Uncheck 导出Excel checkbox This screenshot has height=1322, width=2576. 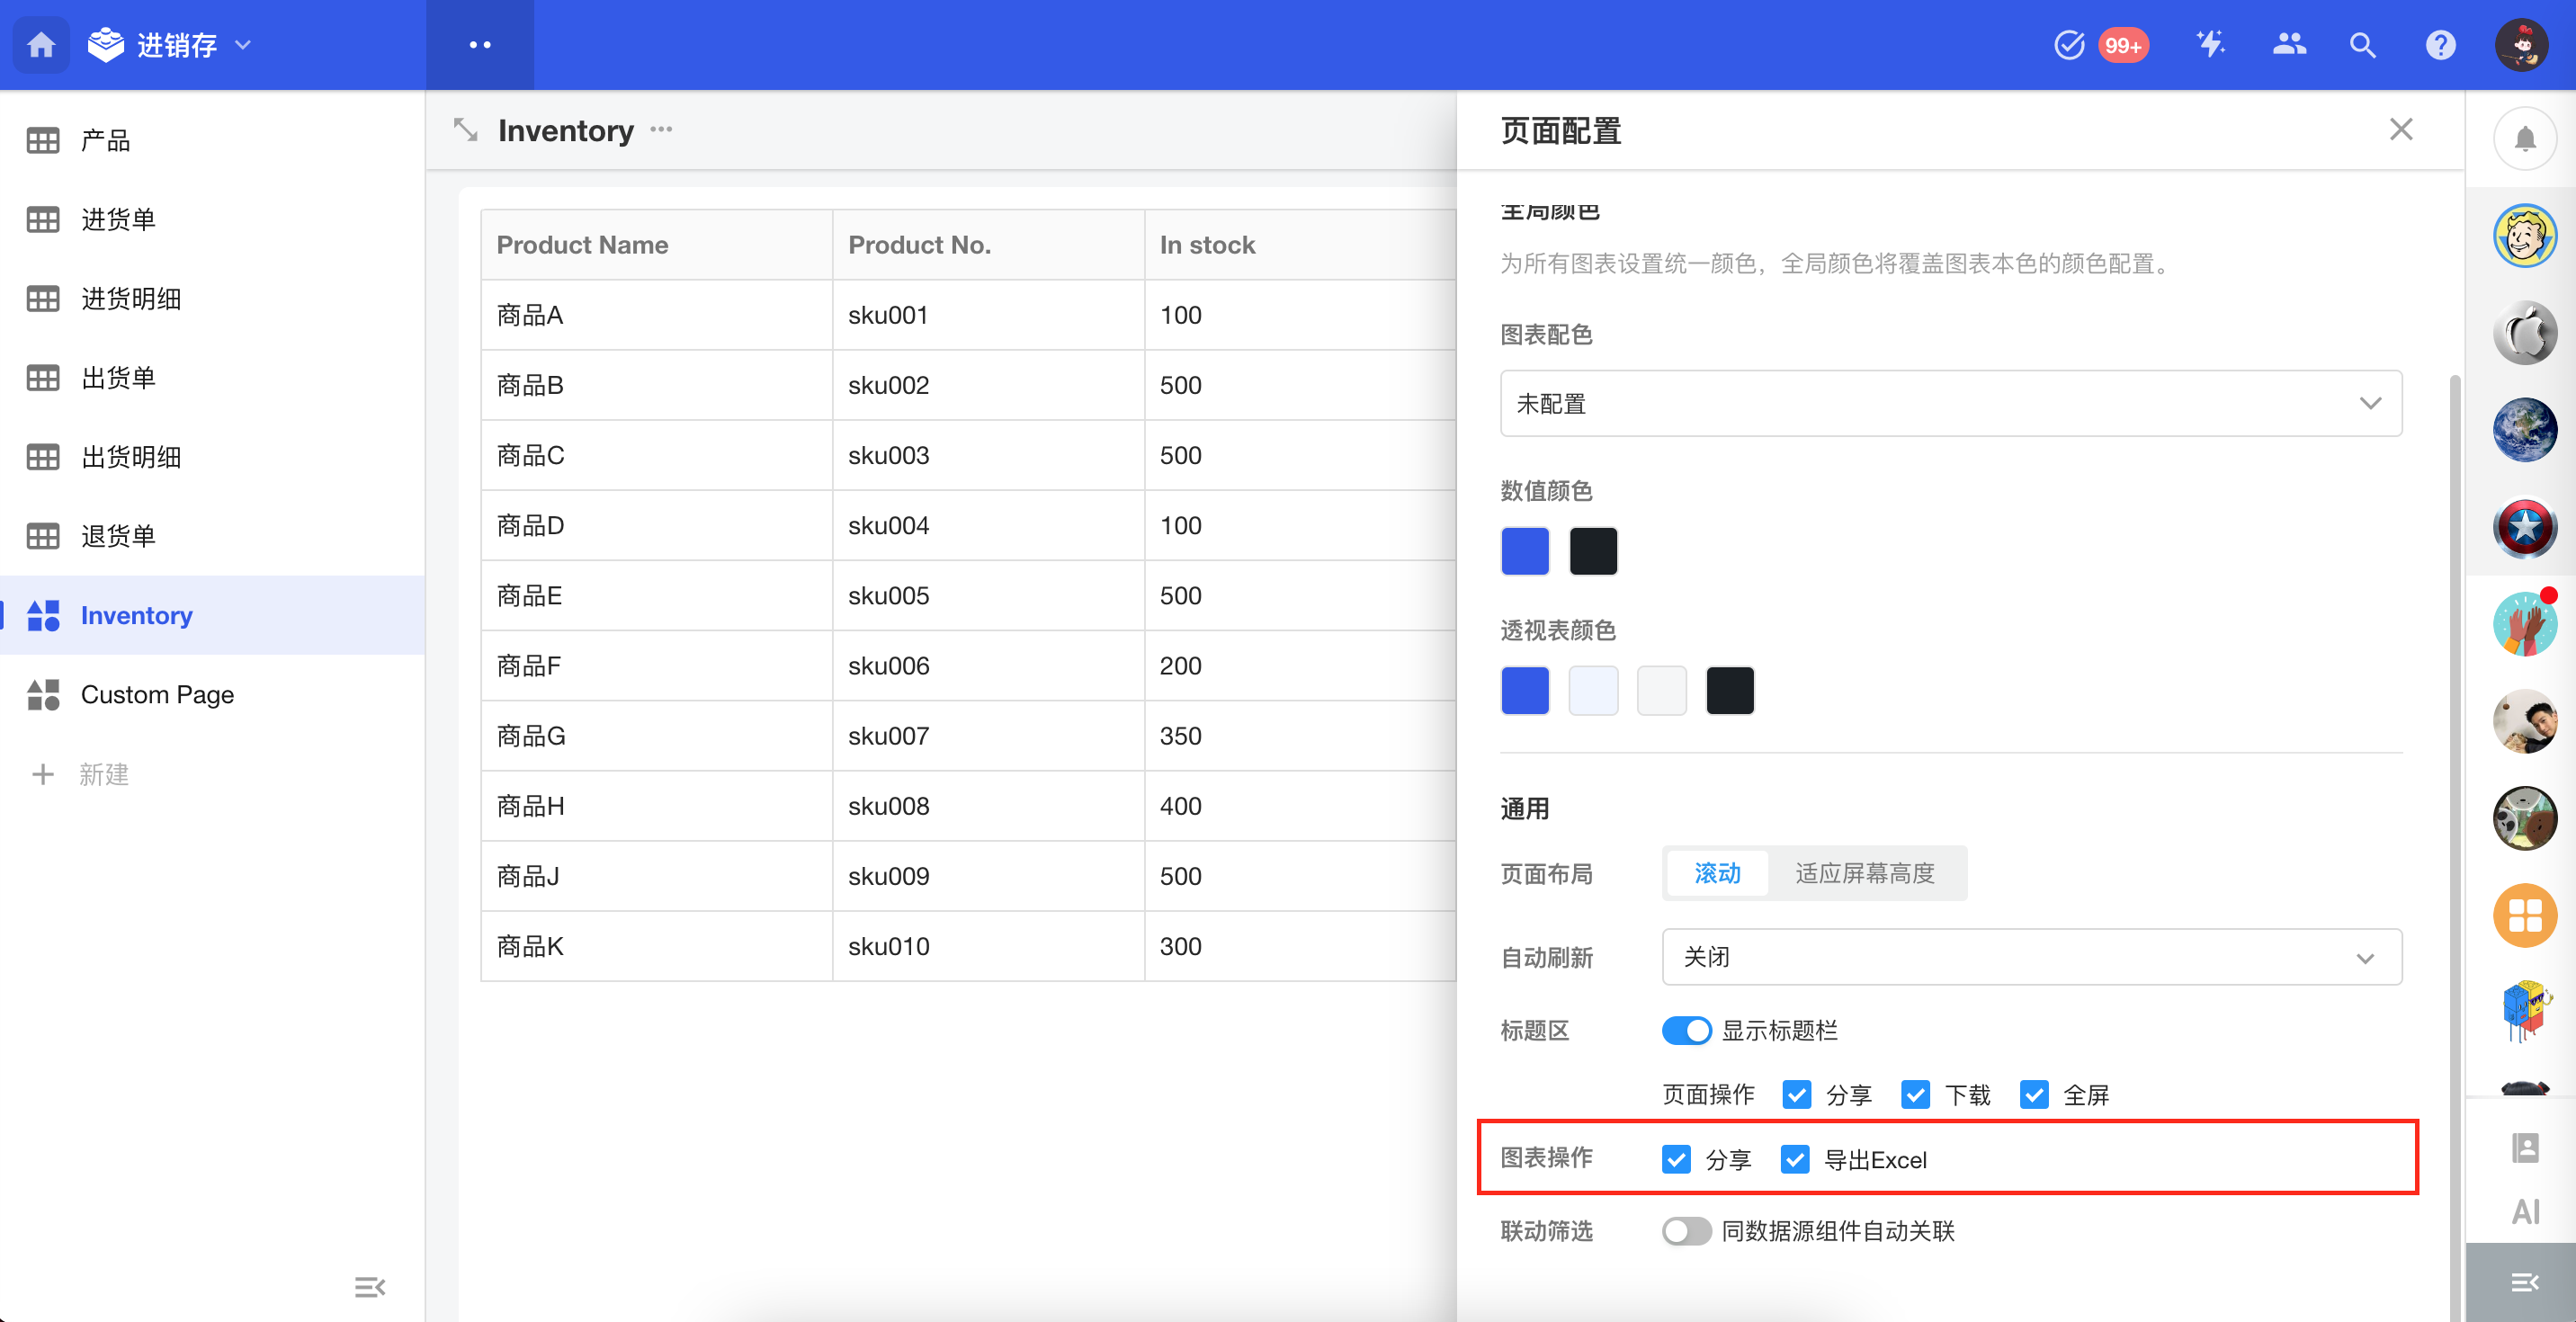pos(1795,1159)
